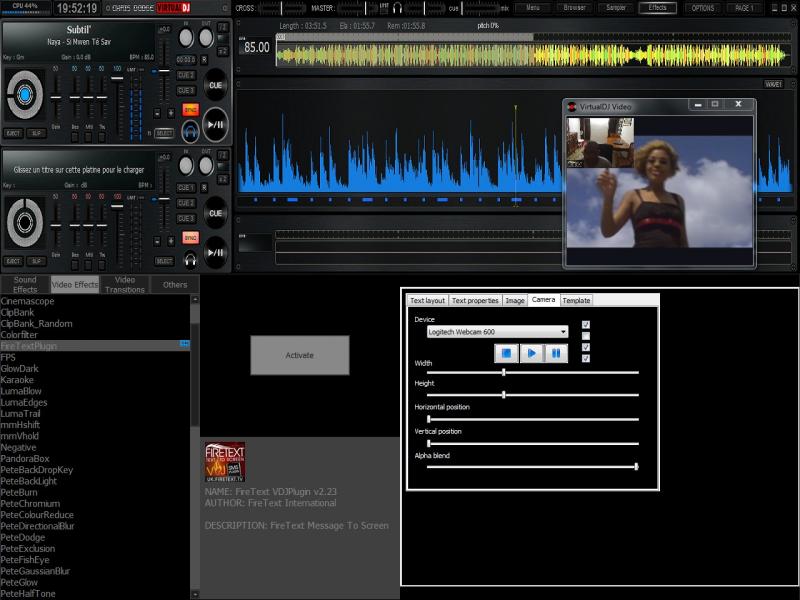Toggle SLIP mode on the bottom deck
This screenshot has width=800, height=600.
point(36,261)
